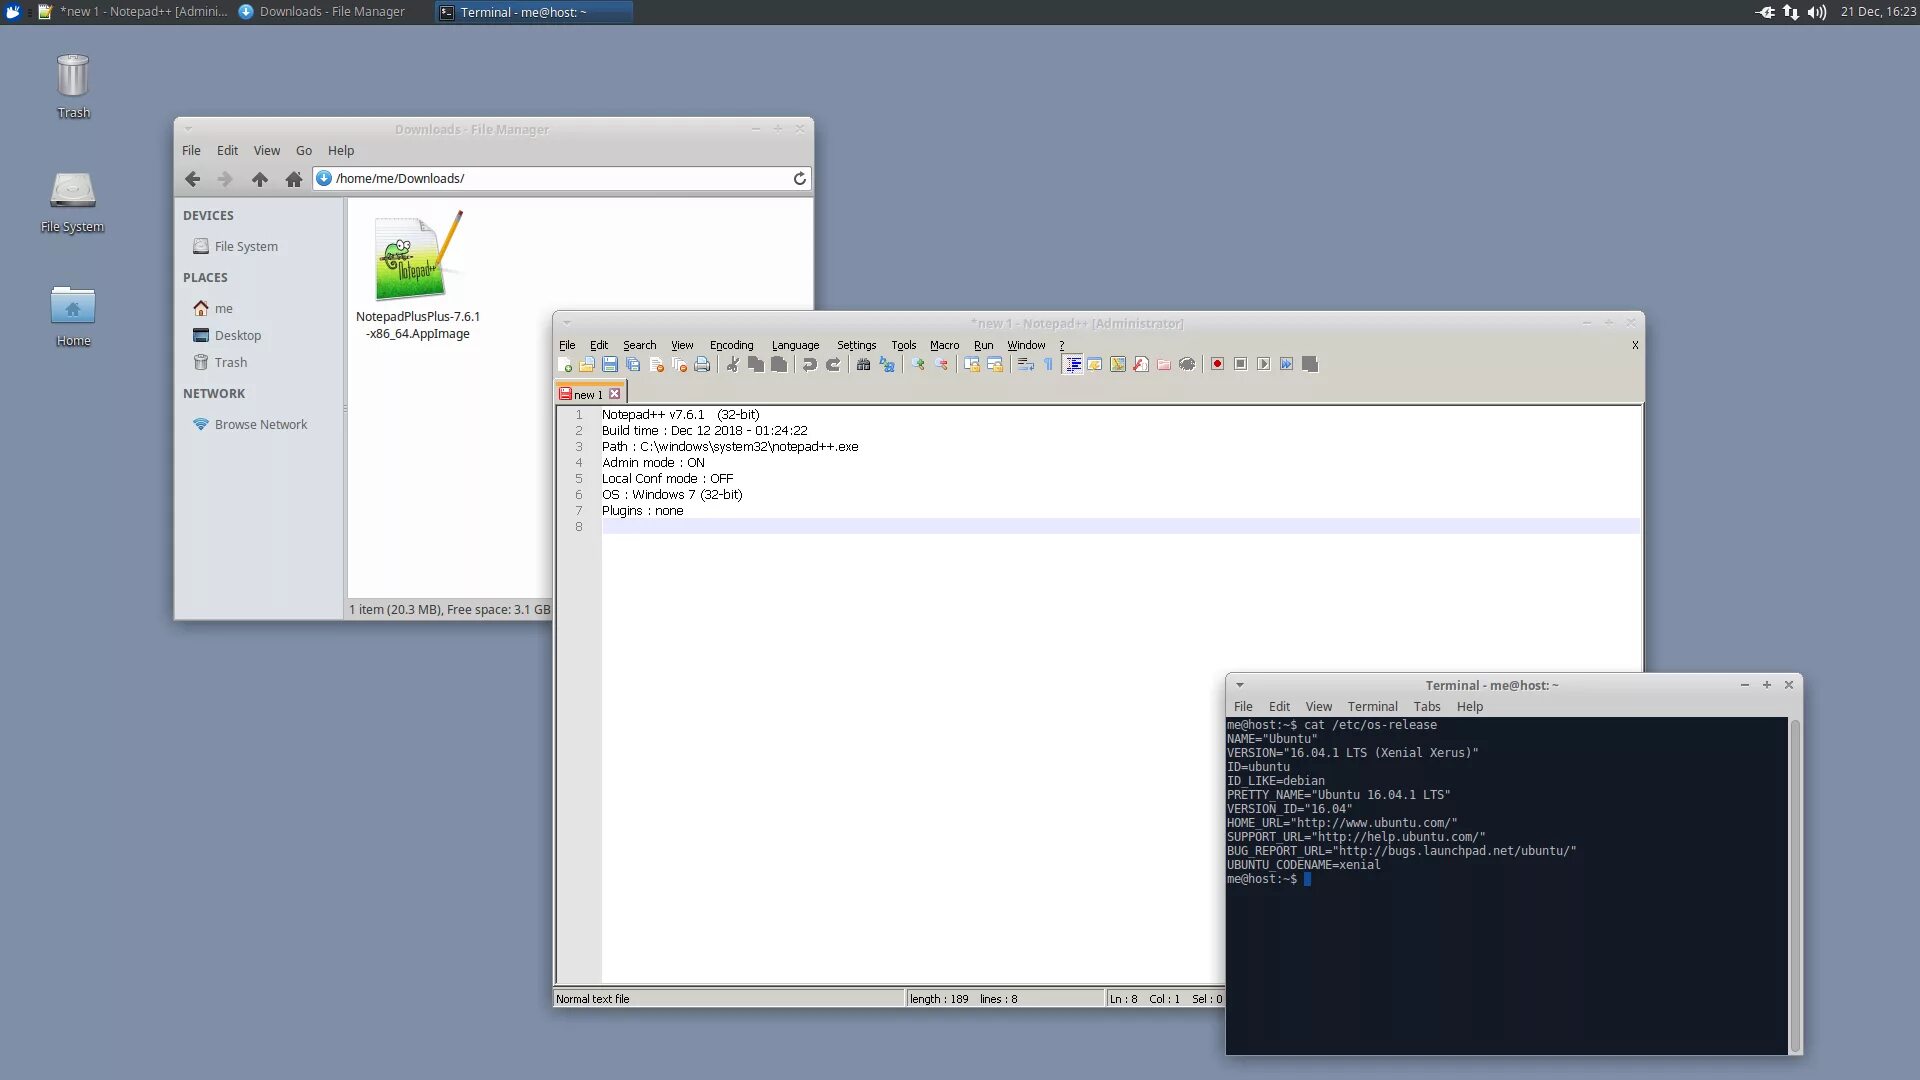Click the /home/me/Downloads/ path field
Screen dimensions: 1920x1080
(560, 179)
